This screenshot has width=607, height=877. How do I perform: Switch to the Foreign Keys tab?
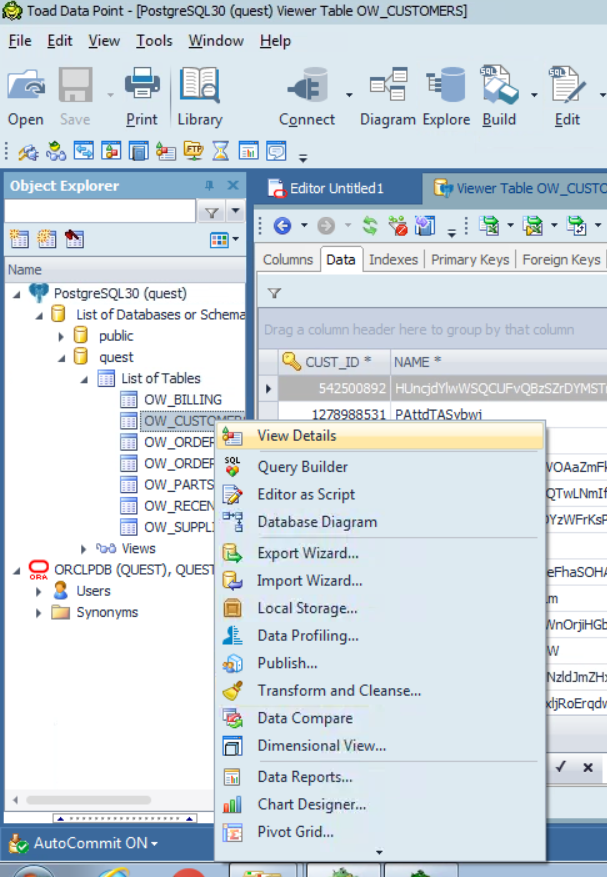(561, 260)
